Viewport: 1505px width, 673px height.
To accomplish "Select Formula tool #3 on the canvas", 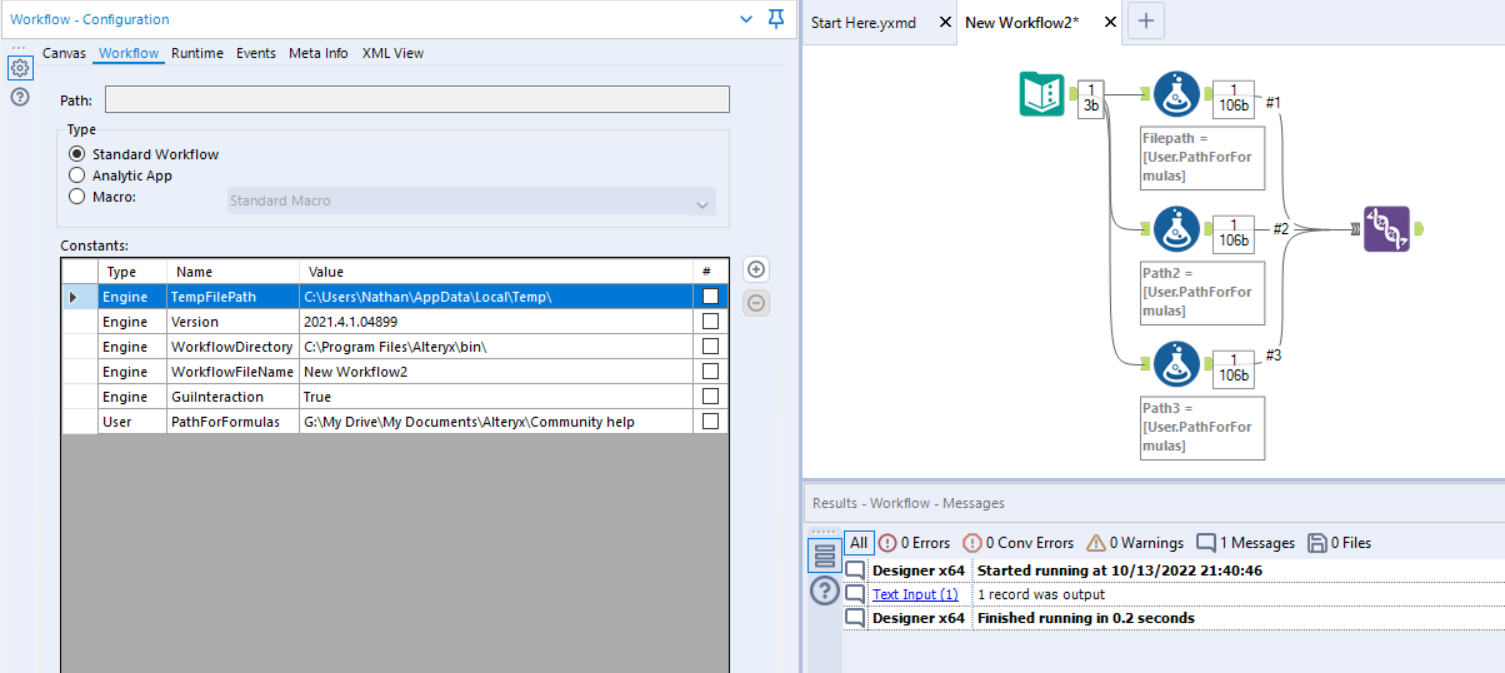I will [x=1176, y=363].
